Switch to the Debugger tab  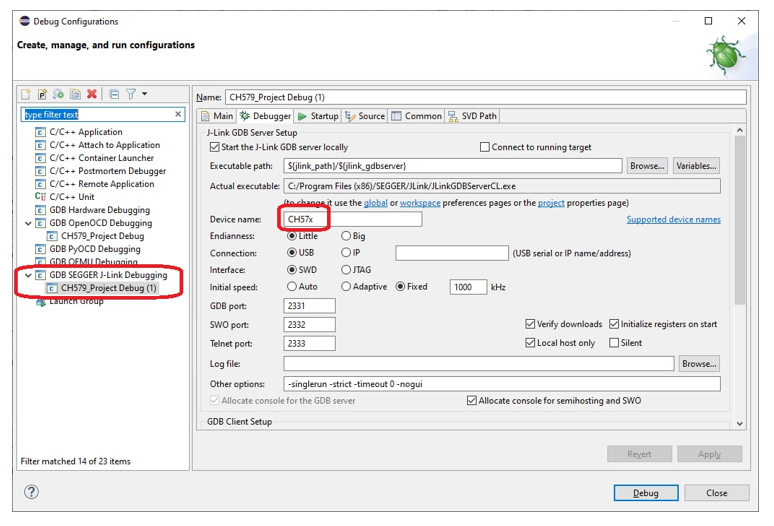pyautogui.click(x=266, y=116)
